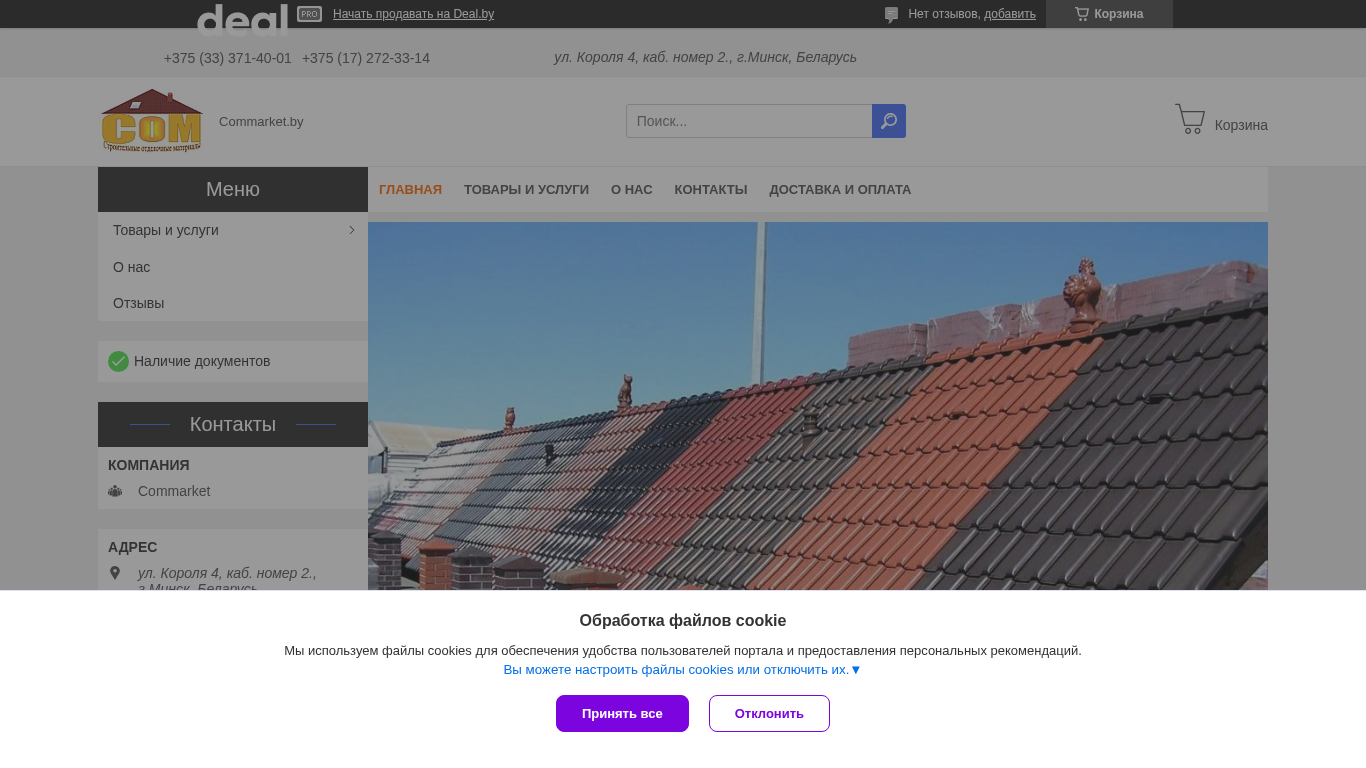
Task: Click the Наличие документов label
Action: [202, 361]
